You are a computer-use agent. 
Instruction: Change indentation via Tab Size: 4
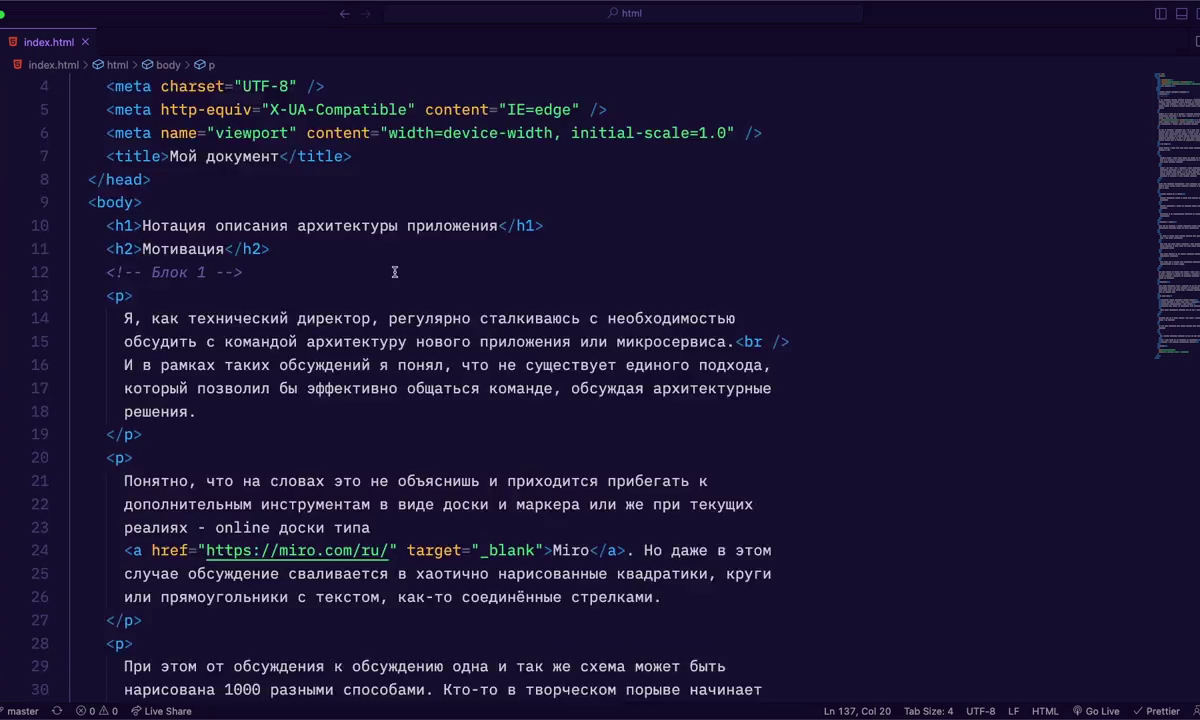pos(928,711)
